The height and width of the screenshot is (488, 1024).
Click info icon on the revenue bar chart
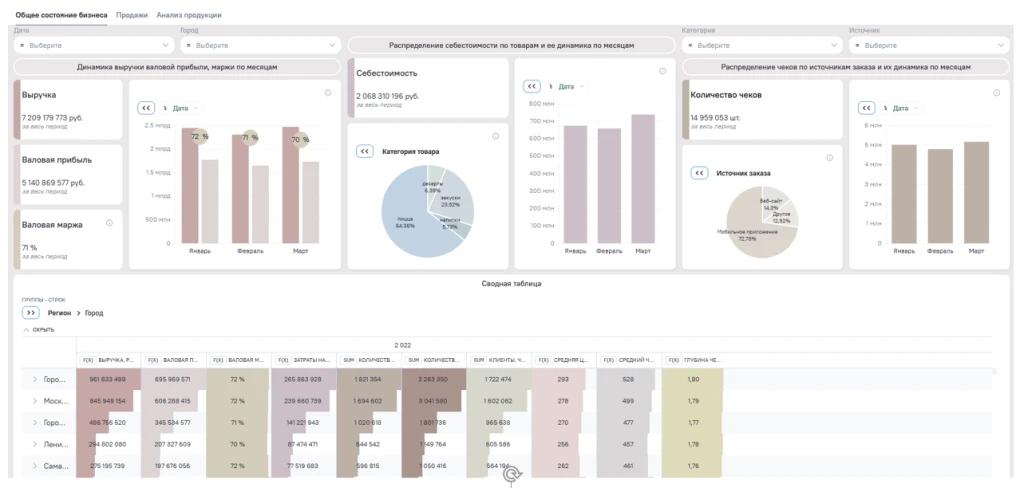[328, 93]
